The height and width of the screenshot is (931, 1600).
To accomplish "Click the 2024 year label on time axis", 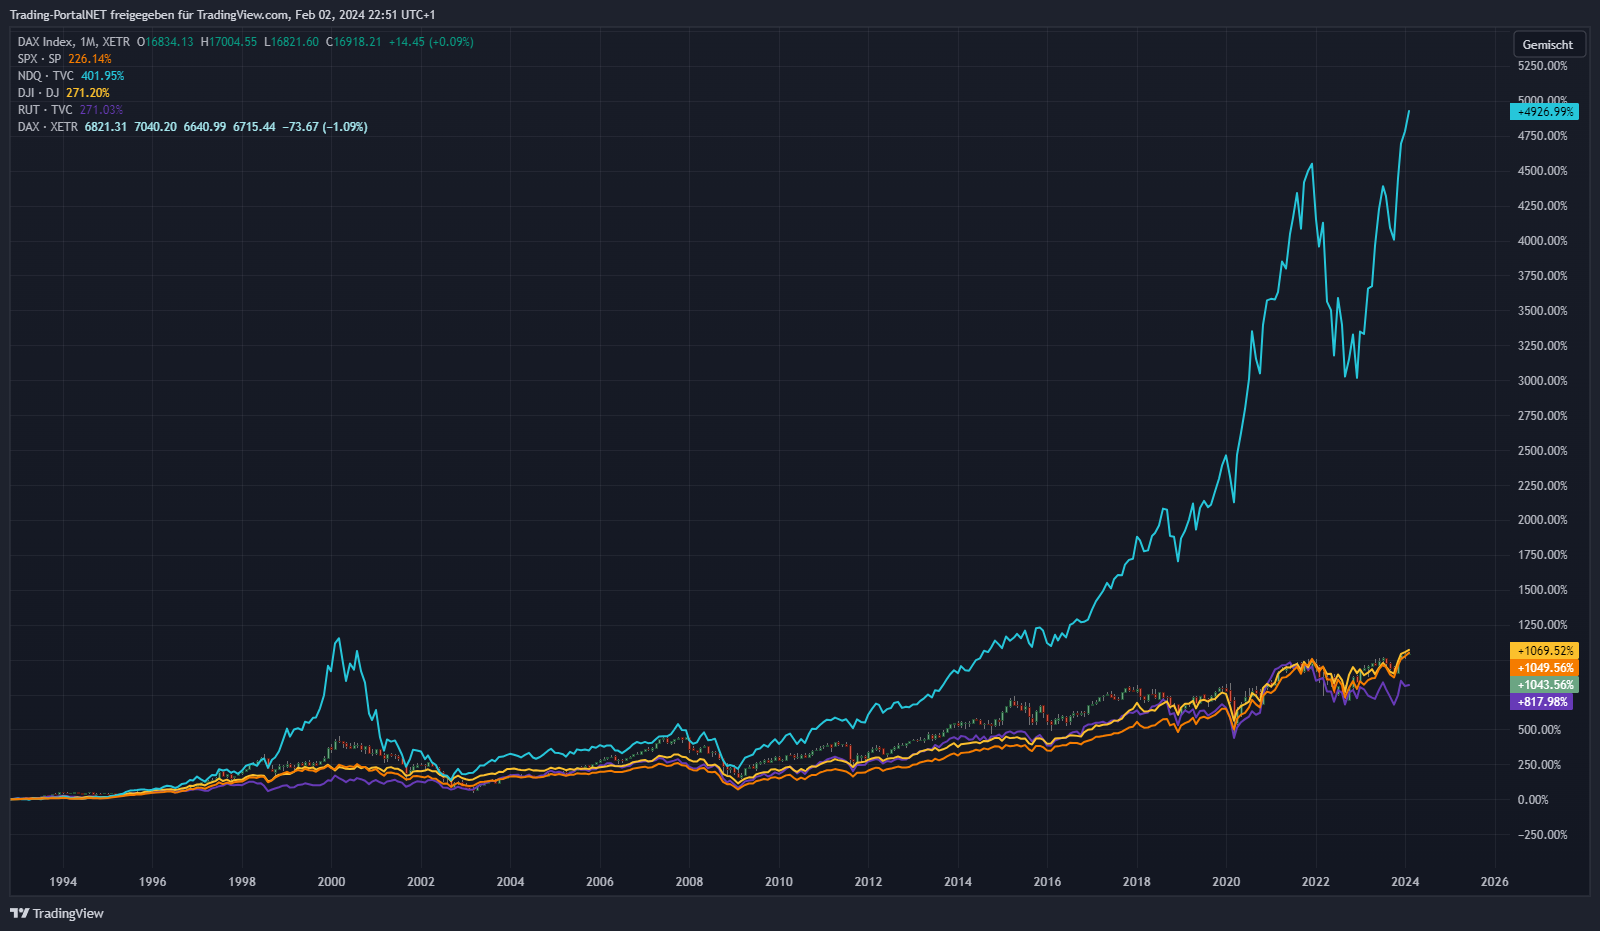I will 1404,882.
